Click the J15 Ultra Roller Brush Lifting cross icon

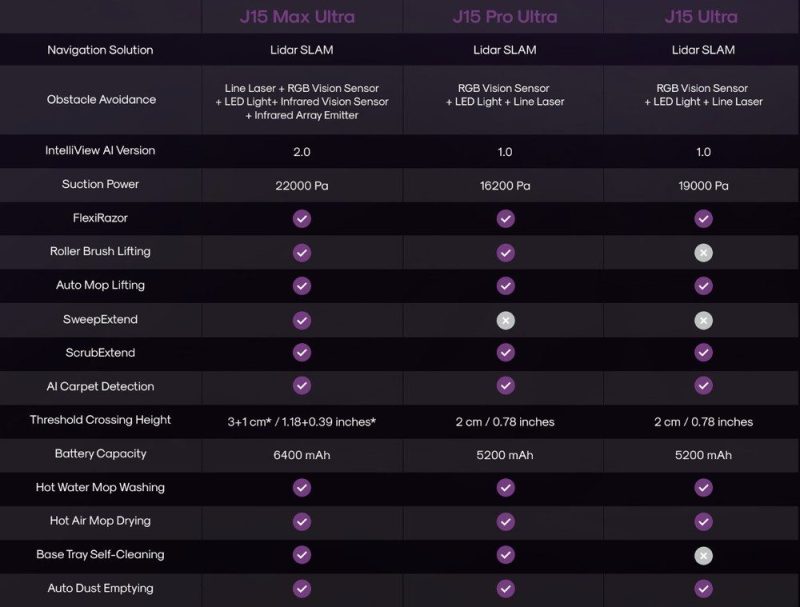coord(704,253)
